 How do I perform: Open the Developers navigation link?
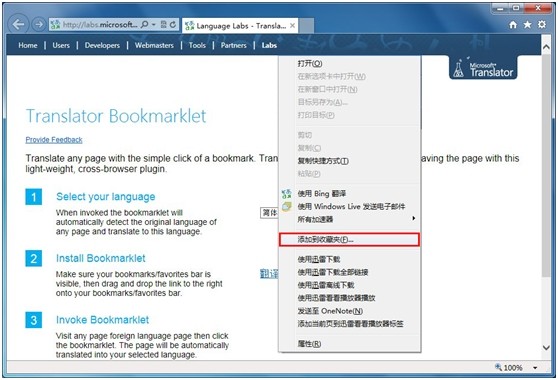102,46
